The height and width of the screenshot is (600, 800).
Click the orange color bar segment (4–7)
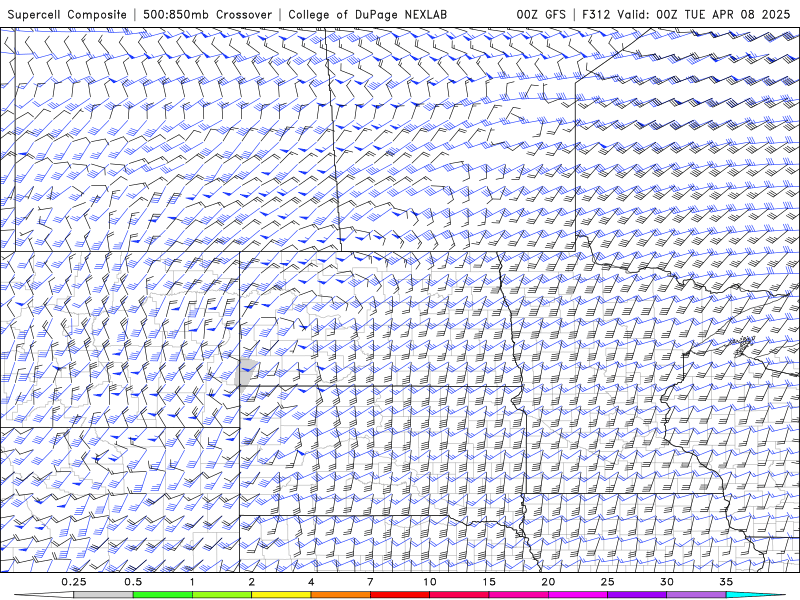(340, 595)
